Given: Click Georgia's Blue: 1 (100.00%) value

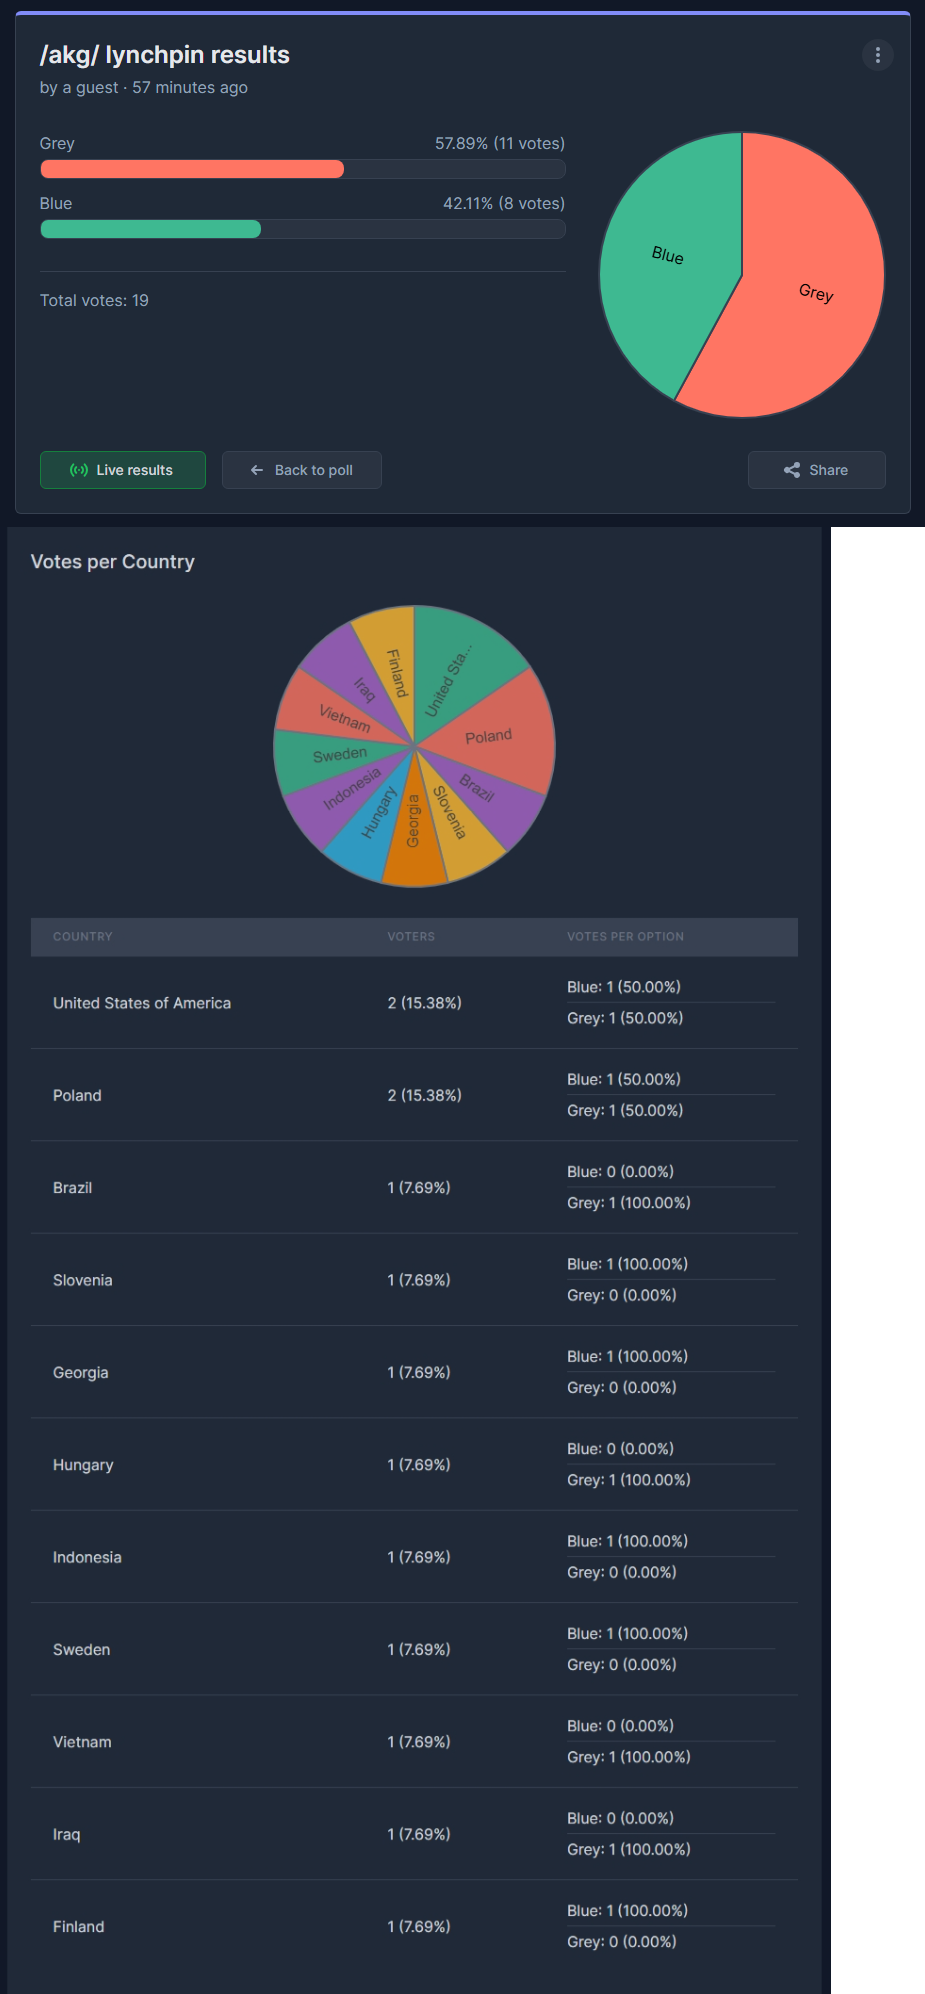Looking at the screenshot, I should 627,1357.
